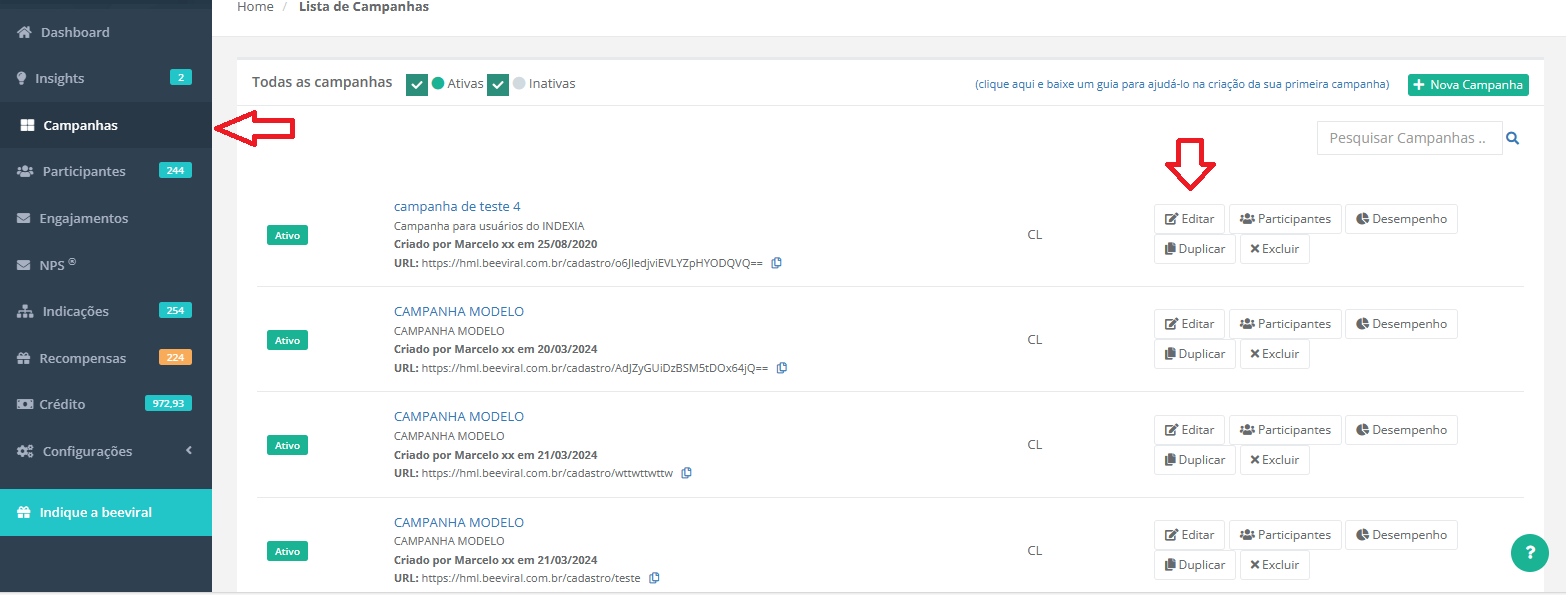This screenshot has height=595, width=1566.
Task: View Desempenho for cadastro/teste campaign
Action: (x=1401, y=535)
